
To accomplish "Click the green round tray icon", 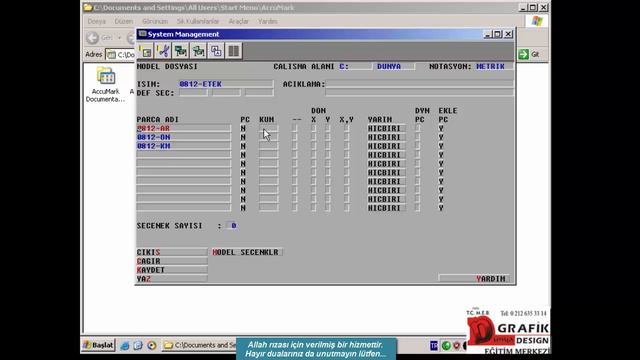I will point(446,346).
